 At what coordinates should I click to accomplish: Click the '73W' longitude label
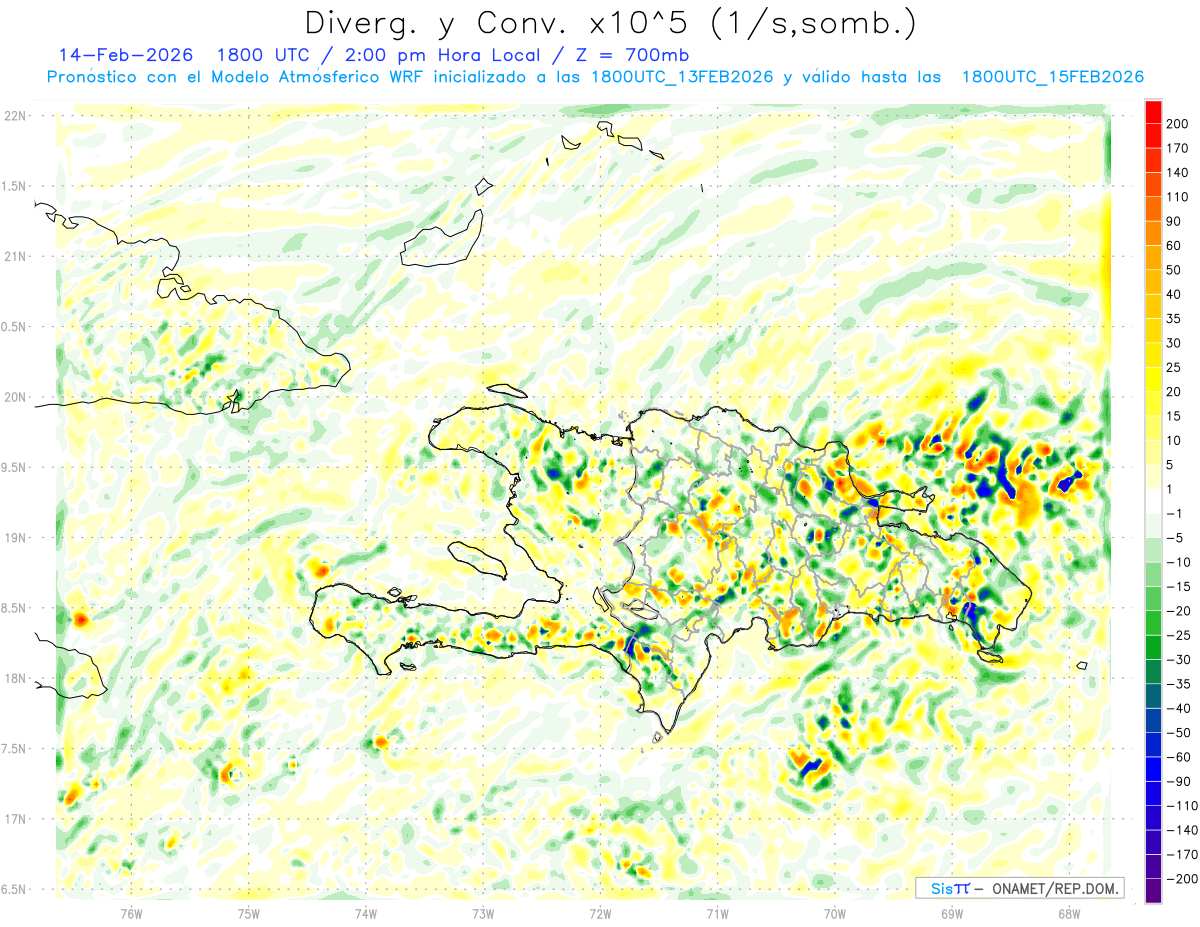click(x=483, y=912)
